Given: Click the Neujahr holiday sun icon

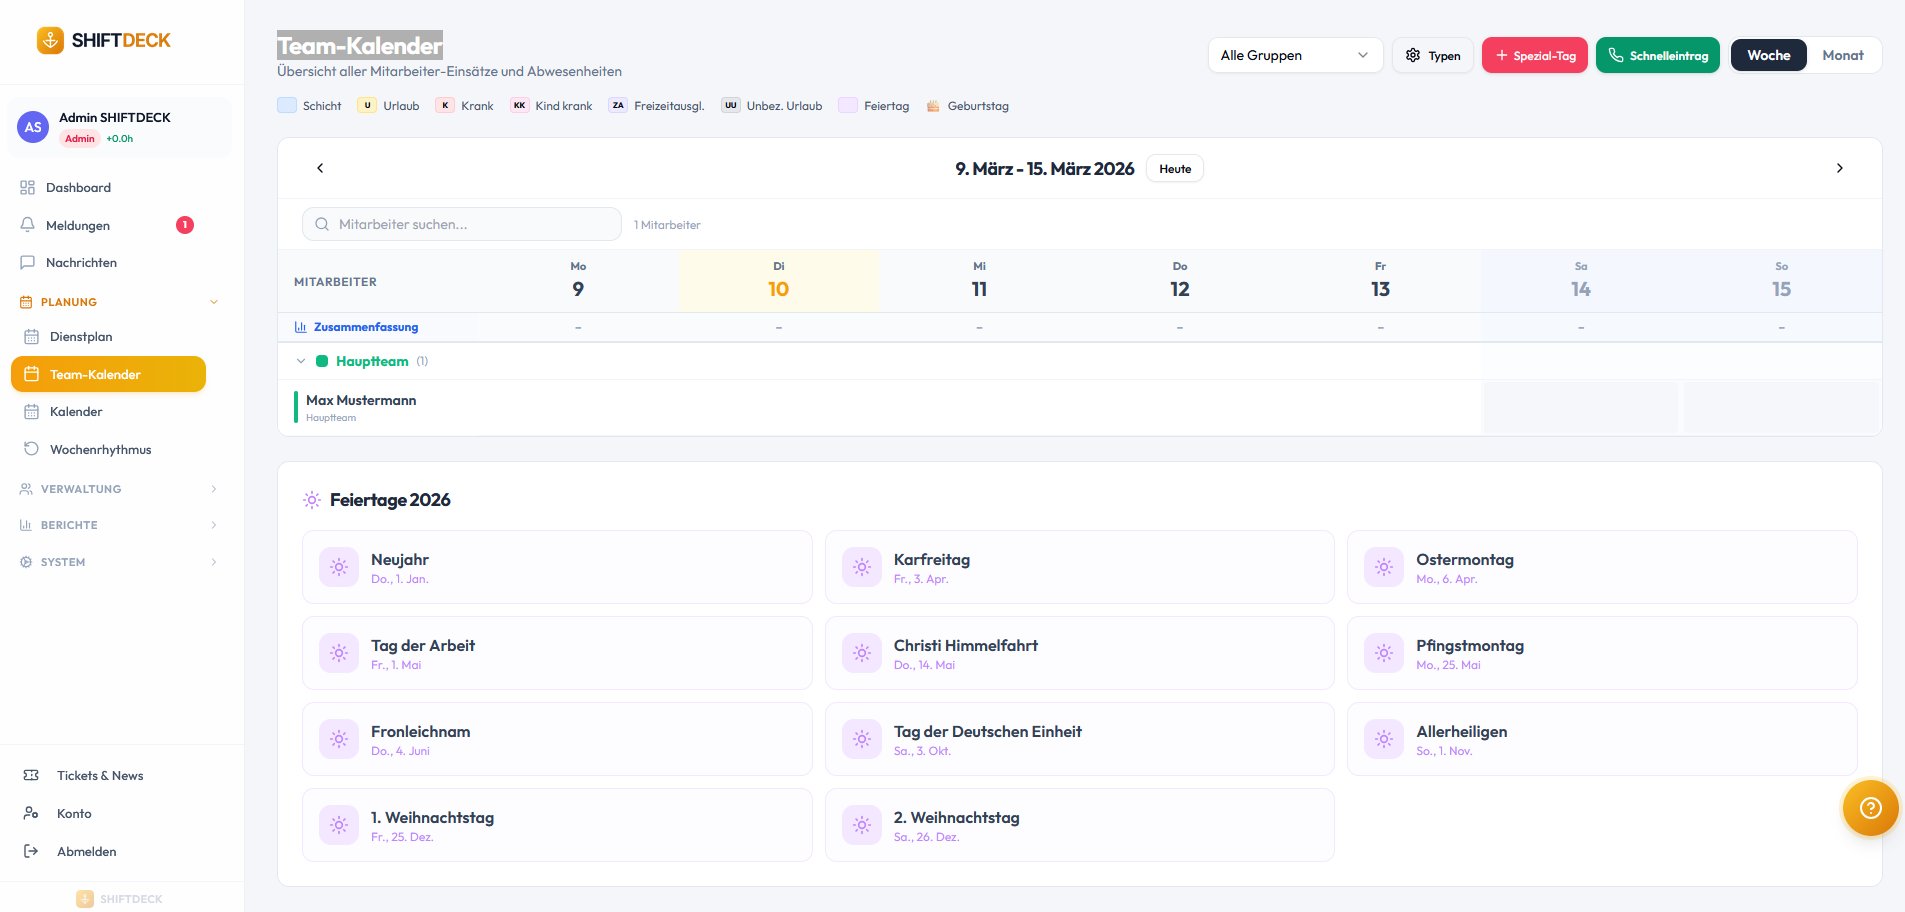Looking at the screenshot, I should 339,567.
